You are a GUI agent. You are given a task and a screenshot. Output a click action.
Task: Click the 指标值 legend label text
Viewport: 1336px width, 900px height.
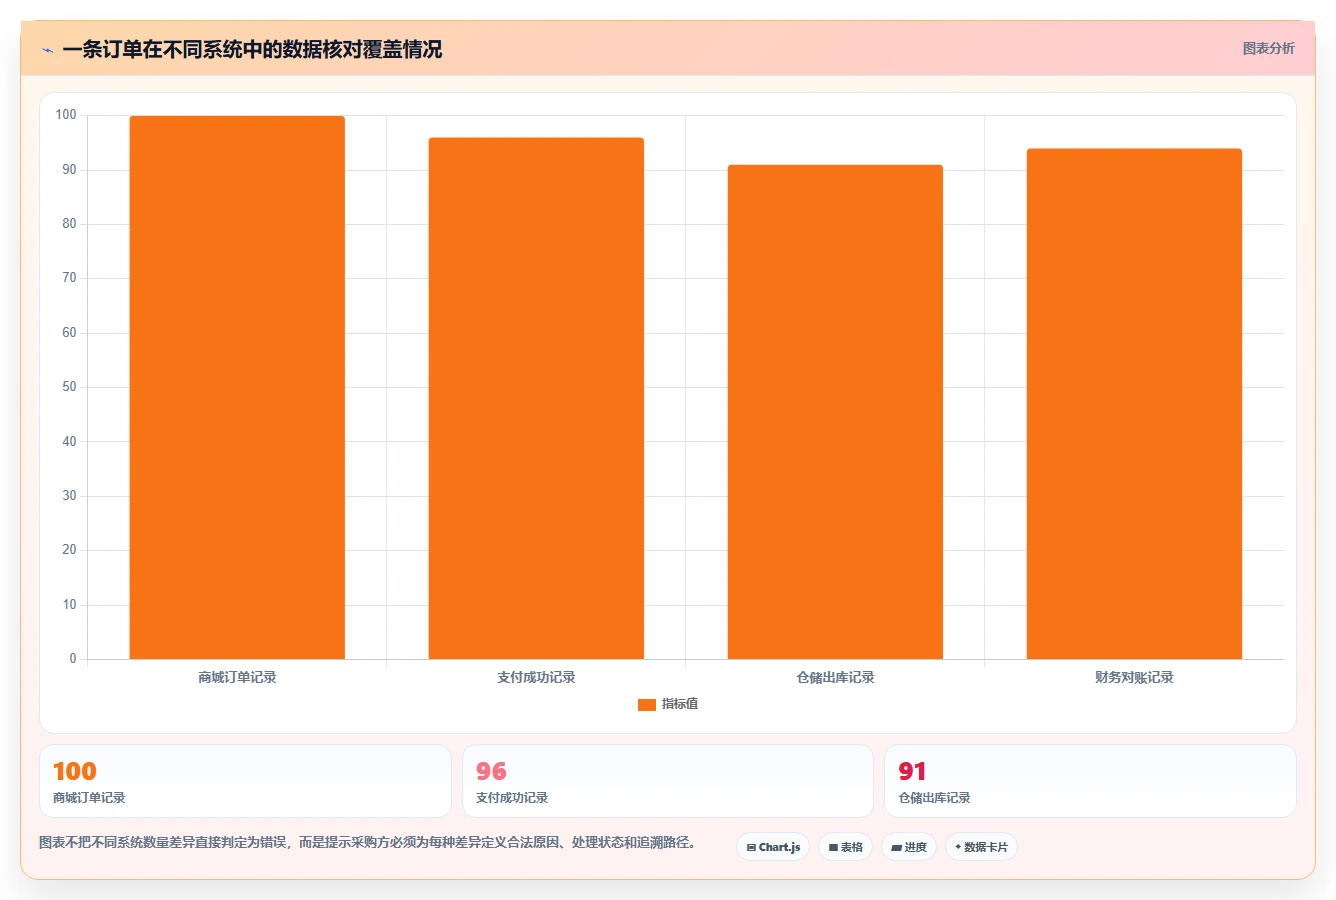coord(680,704)
